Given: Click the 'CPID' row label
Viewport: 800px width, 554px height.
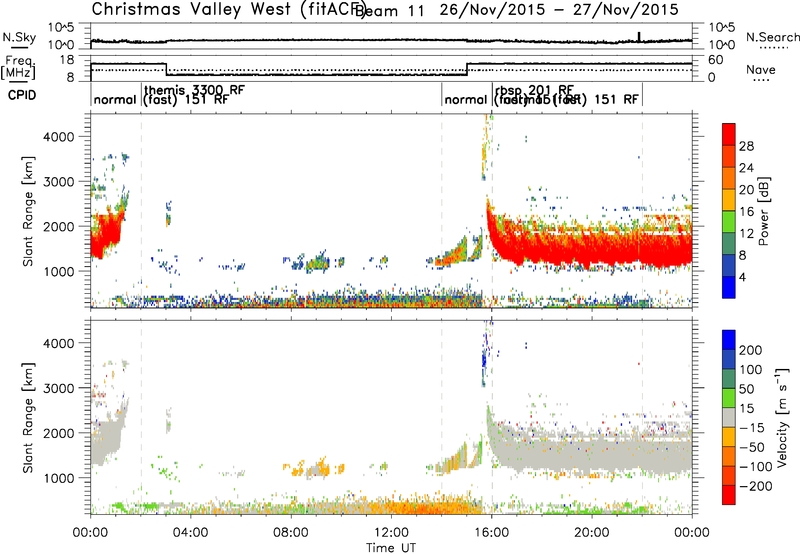Looking at the screenshot, I should [x=22, y=95].
